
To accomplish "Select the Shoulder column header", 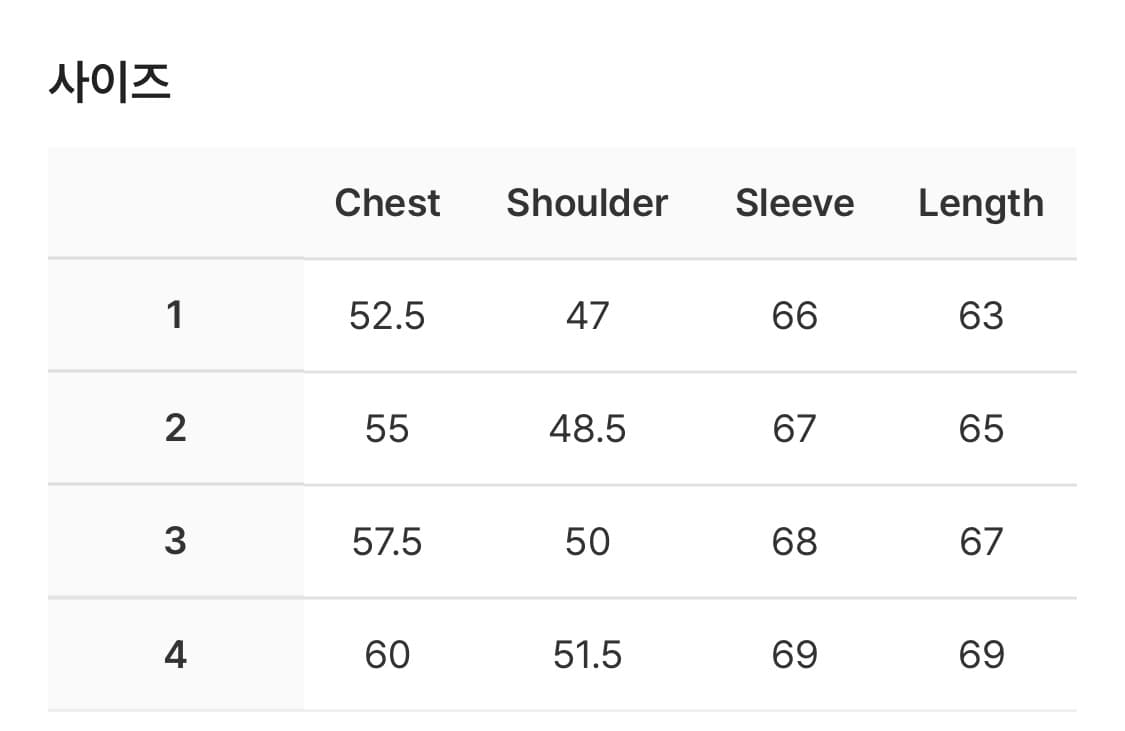I will coord(587,203).
